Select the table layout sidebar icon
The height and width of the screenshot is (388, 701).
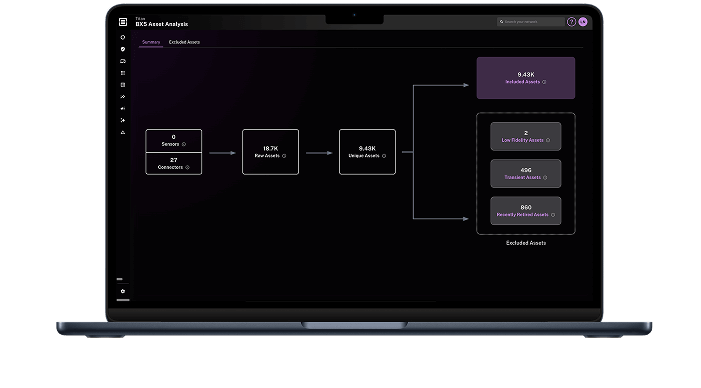coord(123,85)
